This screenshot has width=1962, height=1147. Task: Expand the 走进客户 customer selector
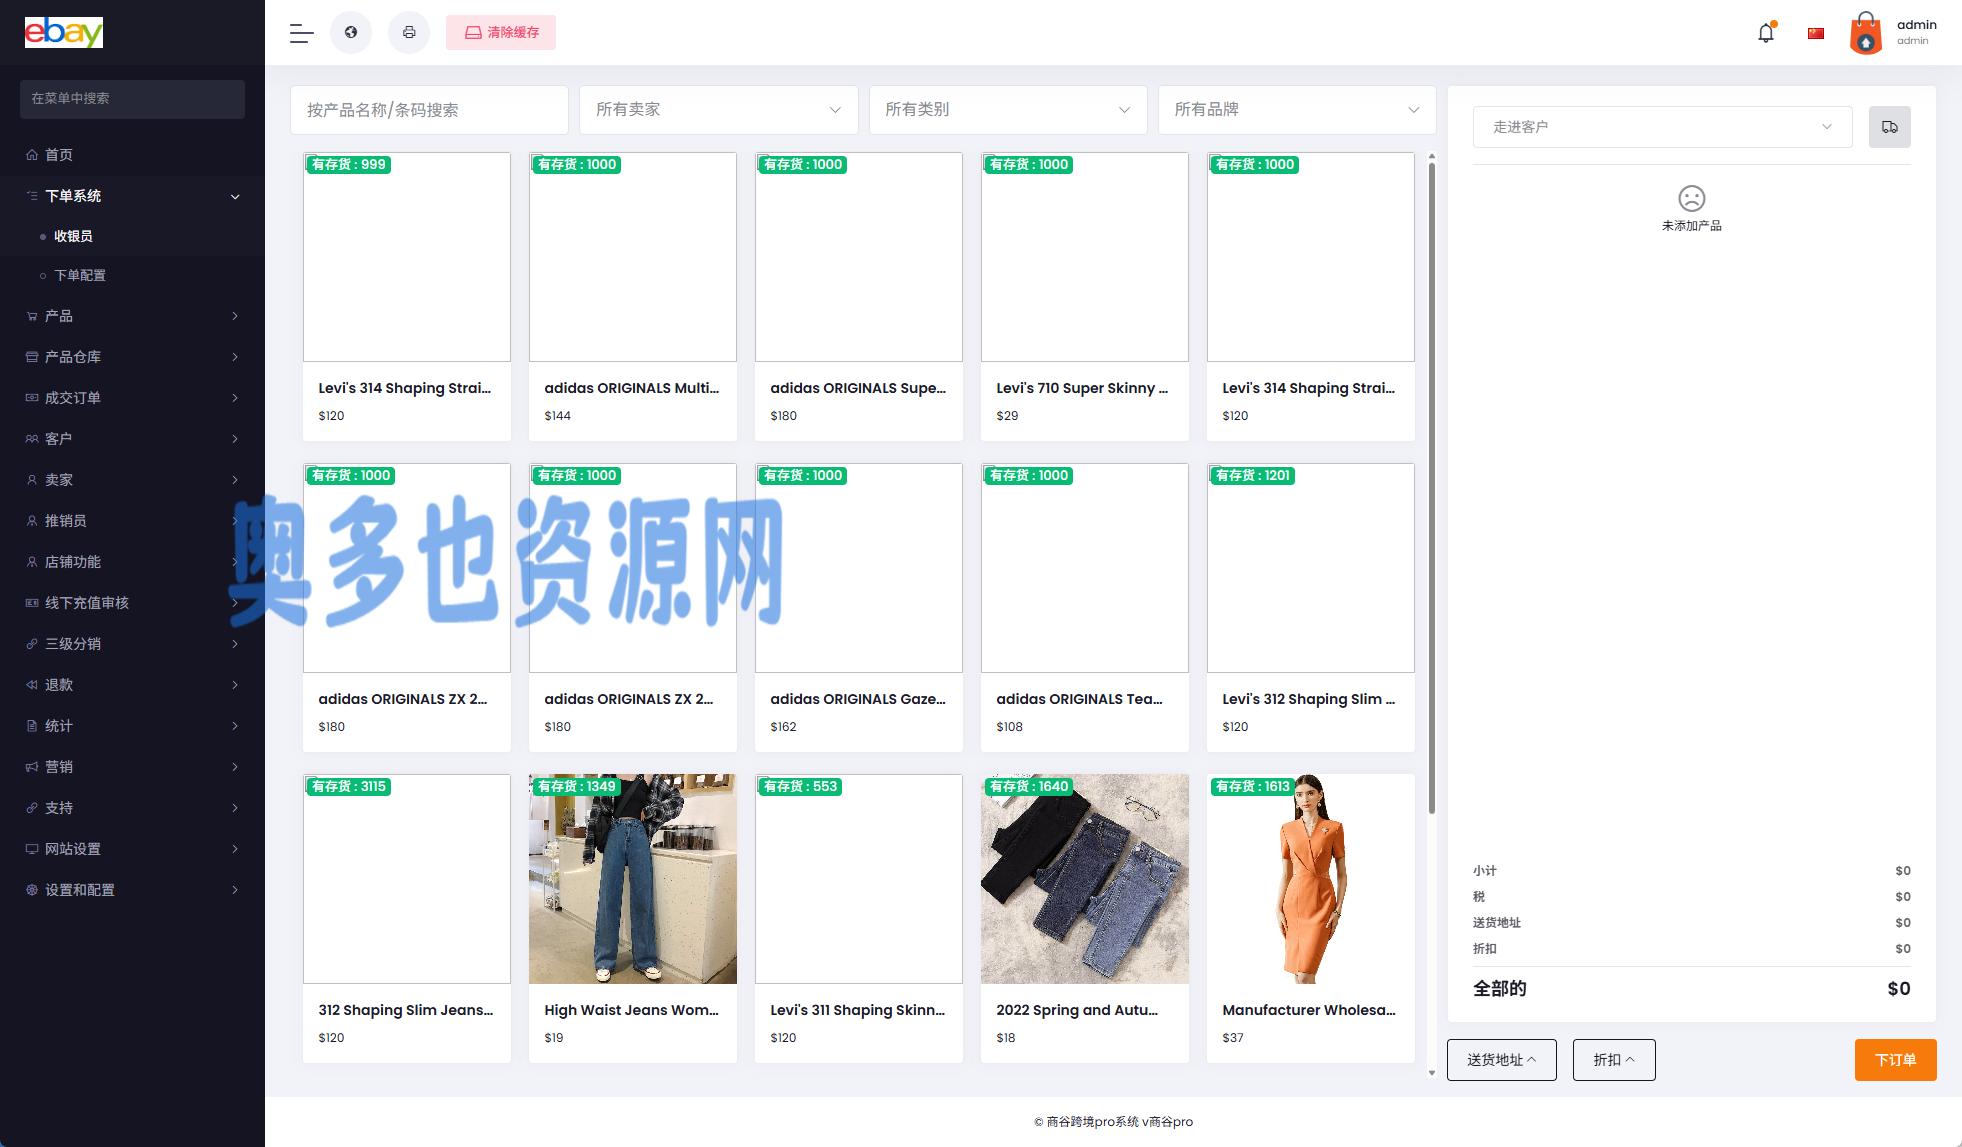[1662, 127]
